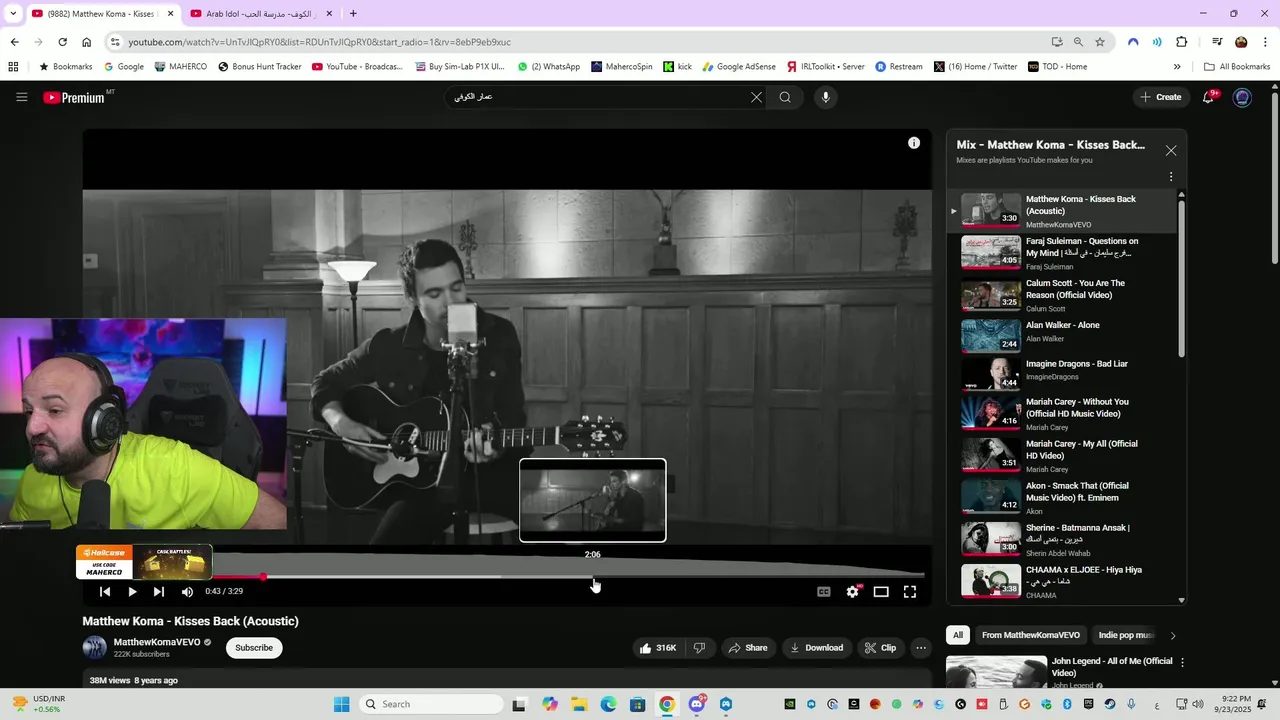This screenshot has width=1280, height=720.
Task: Play Imagine Dragons - Bad Liar
Action: pos(1064,373)
